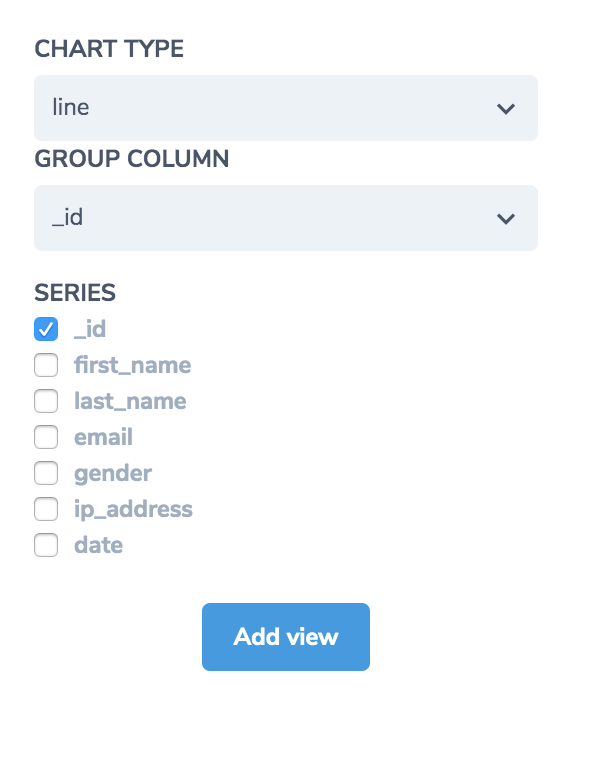Click the chevron arrow of Chart Type select
The width and height of the screenshot is (600, 762).
(x=506, y=108)
